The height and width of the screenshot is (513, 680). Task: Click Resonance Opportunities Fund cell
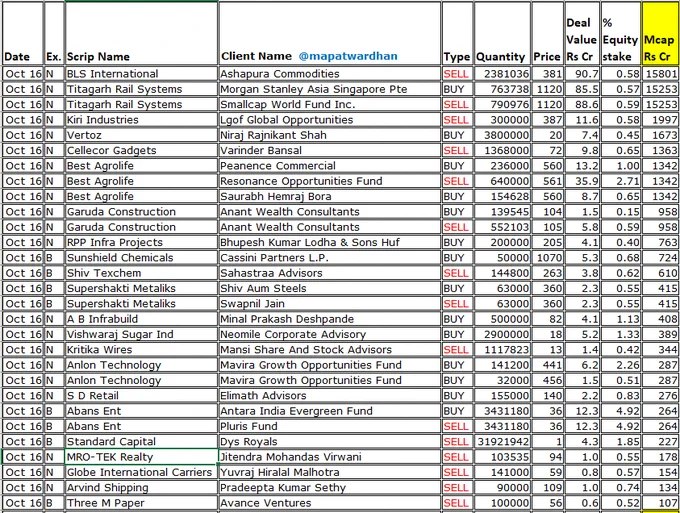coord(330,181)
